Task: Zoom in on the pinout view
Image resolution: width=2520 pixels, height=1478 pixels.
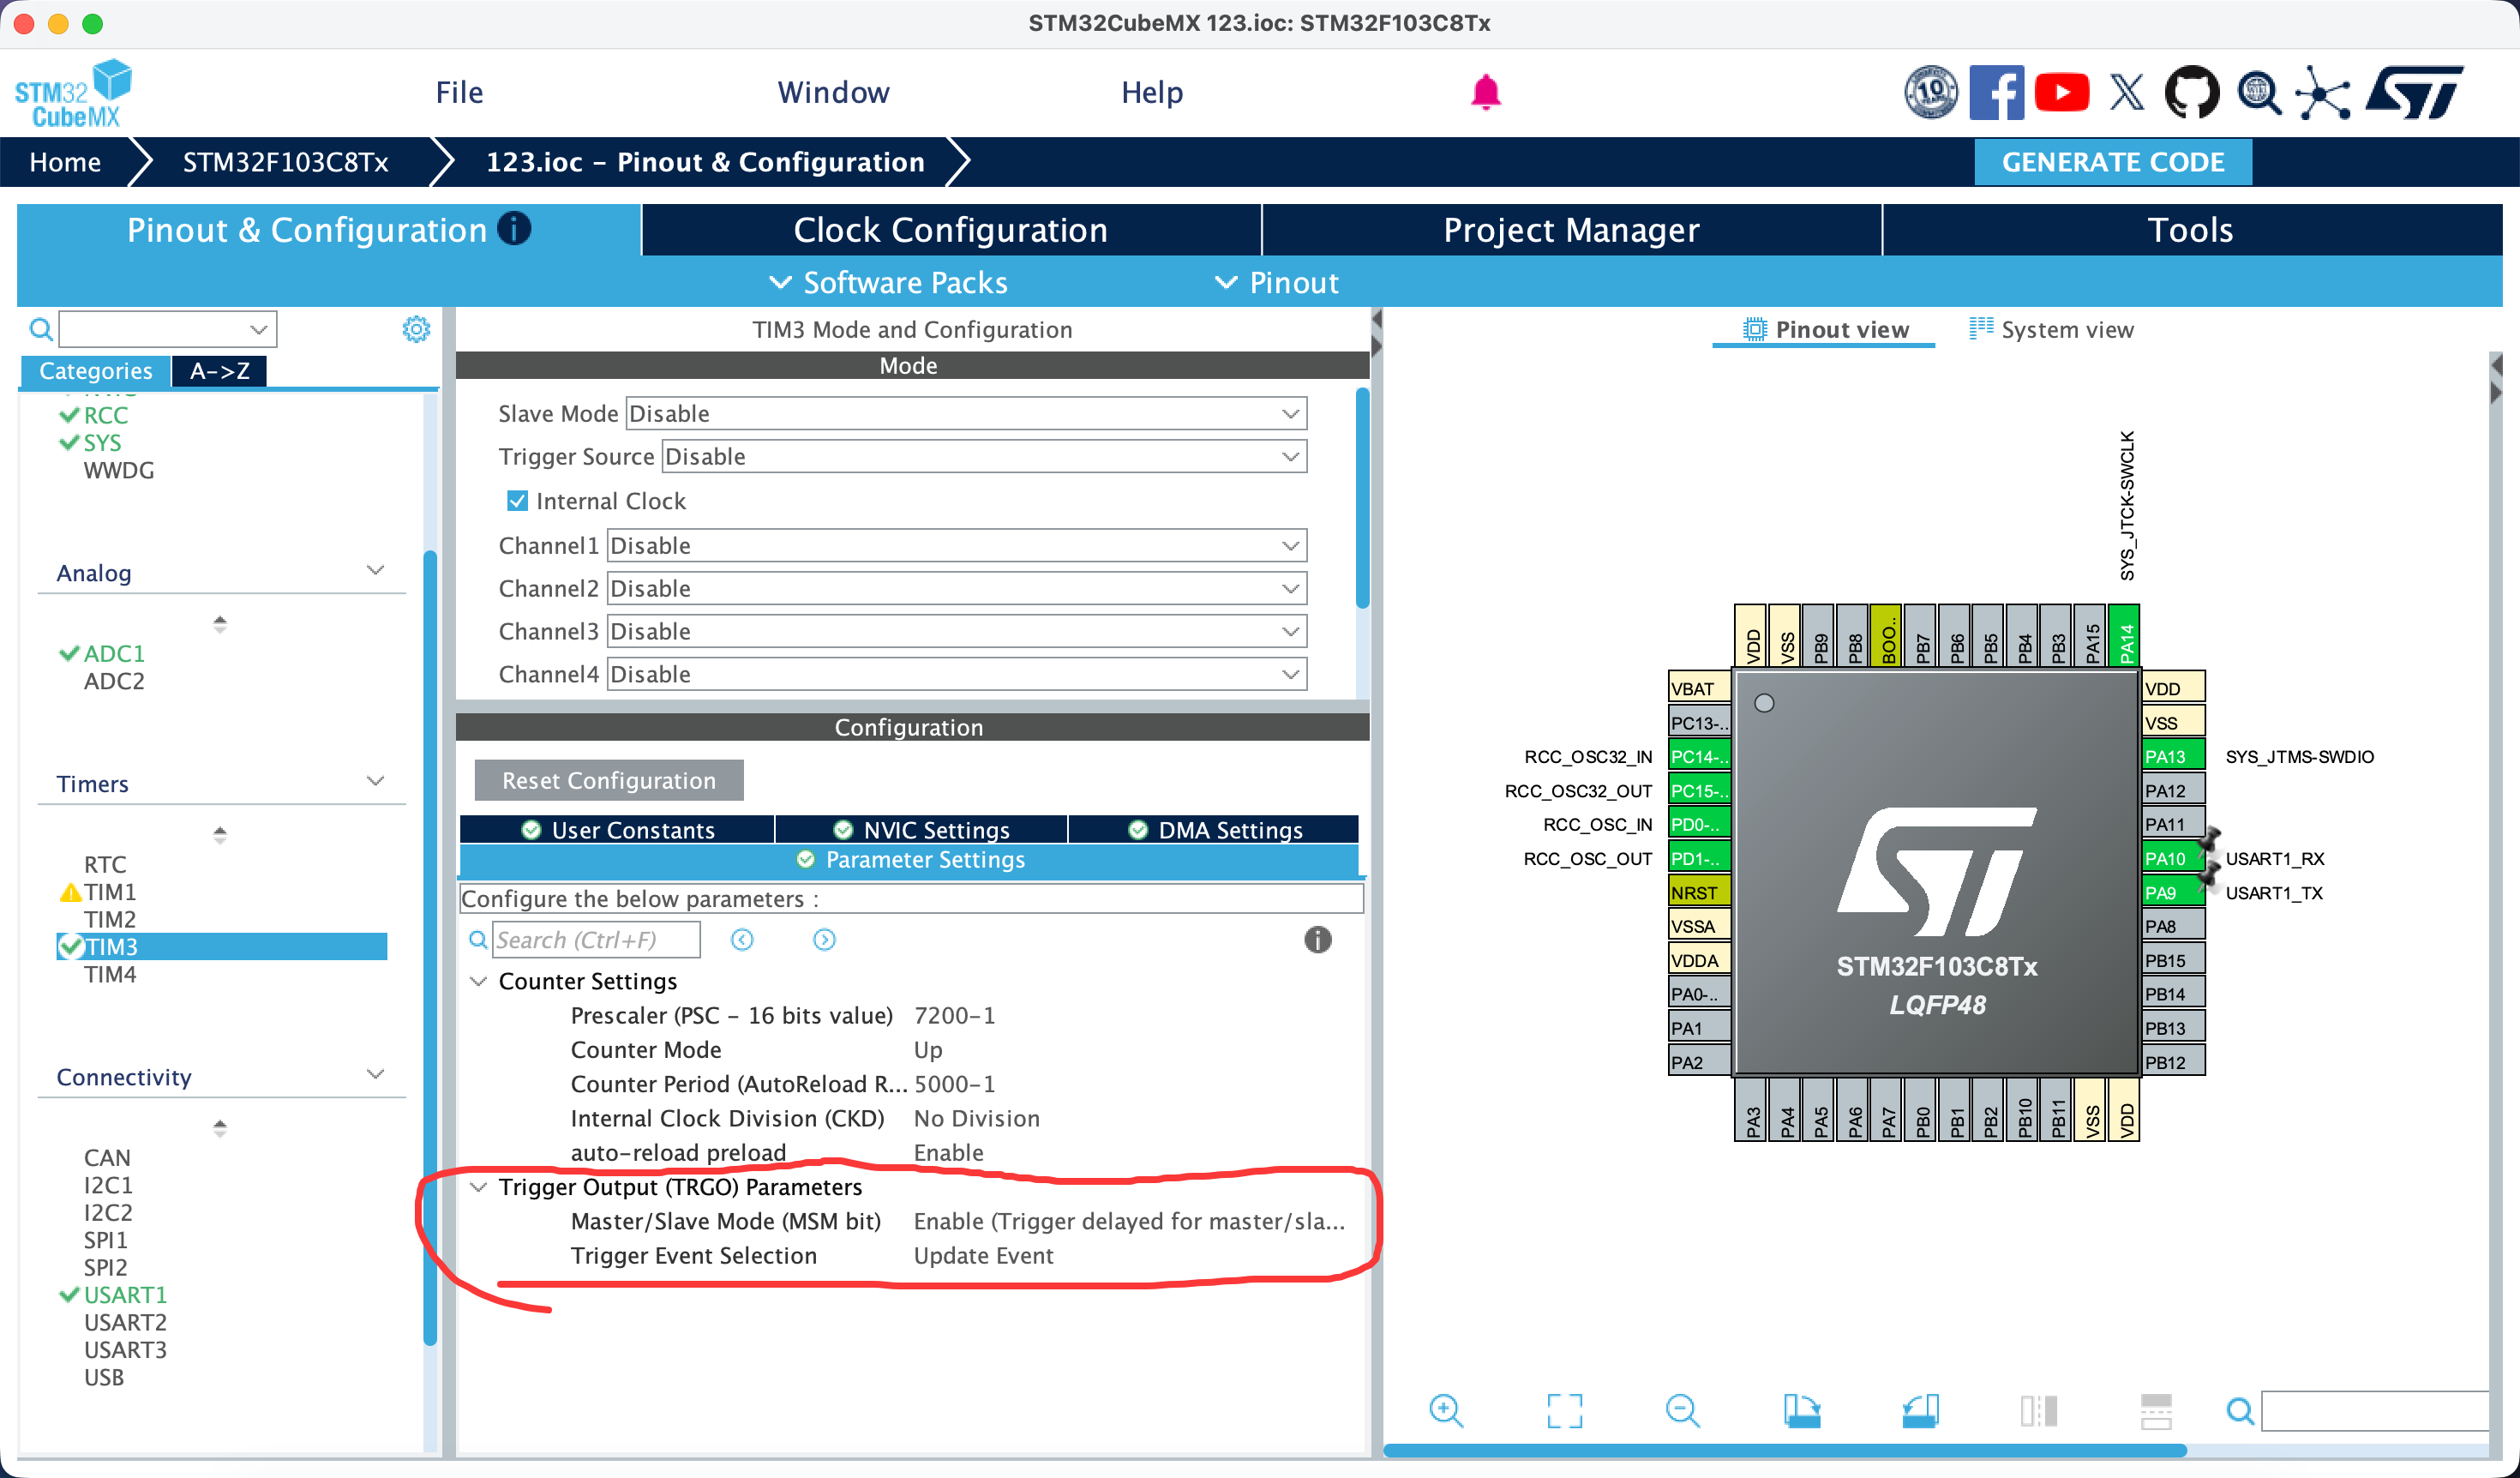Action: coord(1446,1411)
